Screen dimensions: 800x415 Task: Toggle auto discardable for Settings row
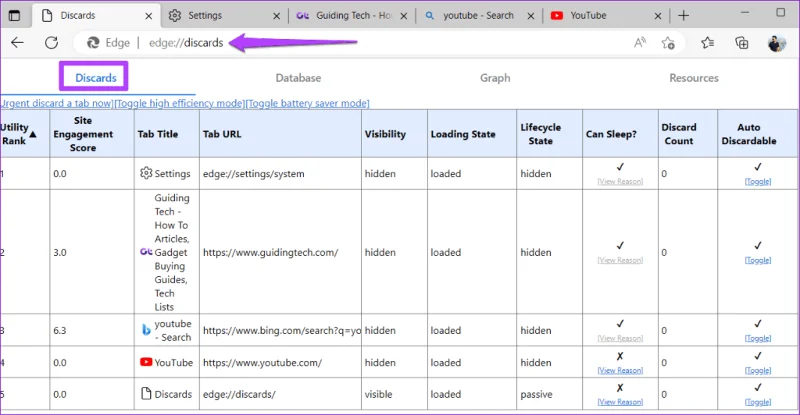tap(758, 181)
